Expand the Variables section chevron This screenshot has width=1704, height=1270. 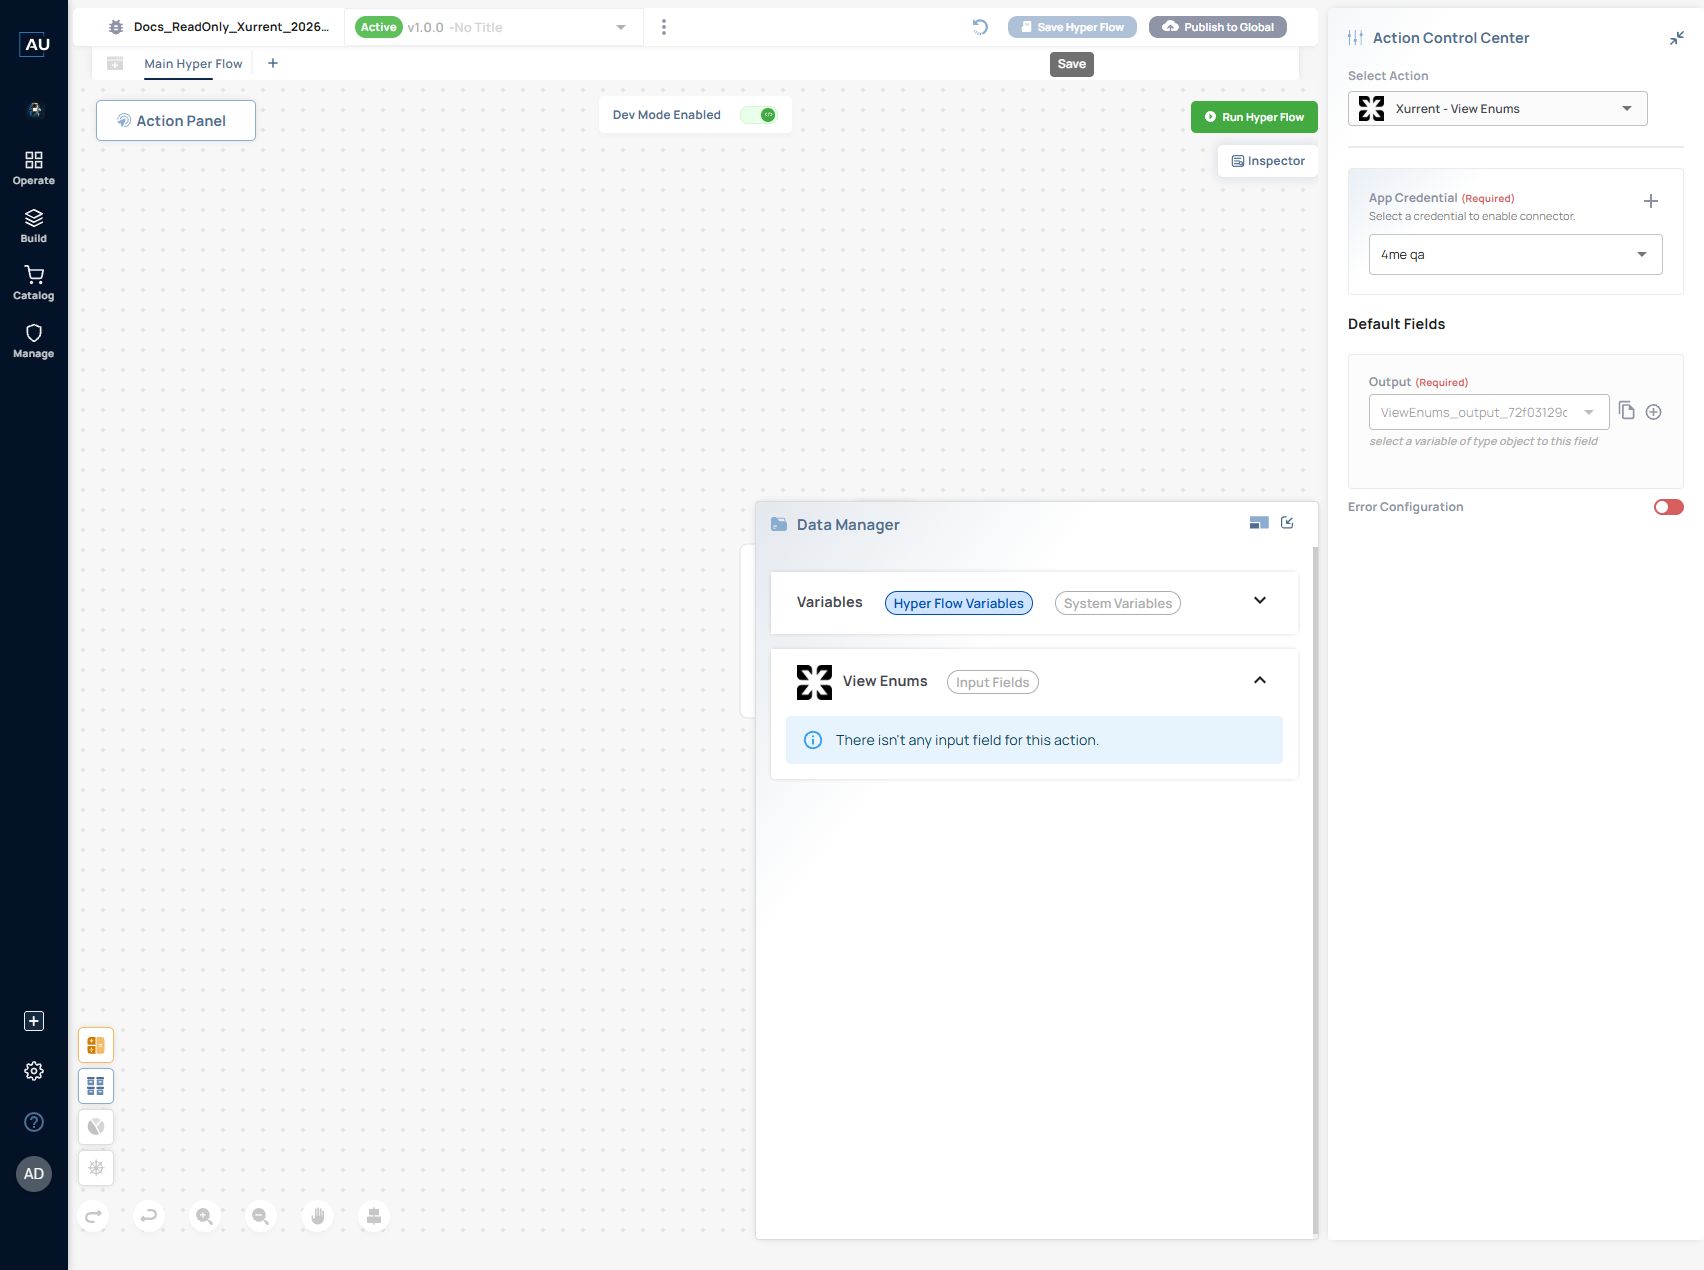pos(1260,601)
